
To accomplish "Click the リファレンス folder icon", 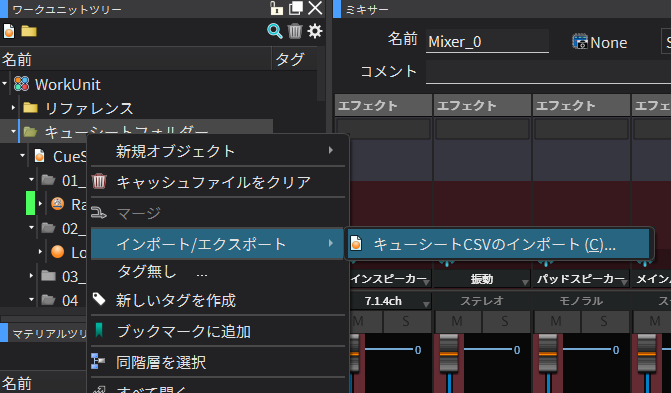I will (x=30, y=107).
